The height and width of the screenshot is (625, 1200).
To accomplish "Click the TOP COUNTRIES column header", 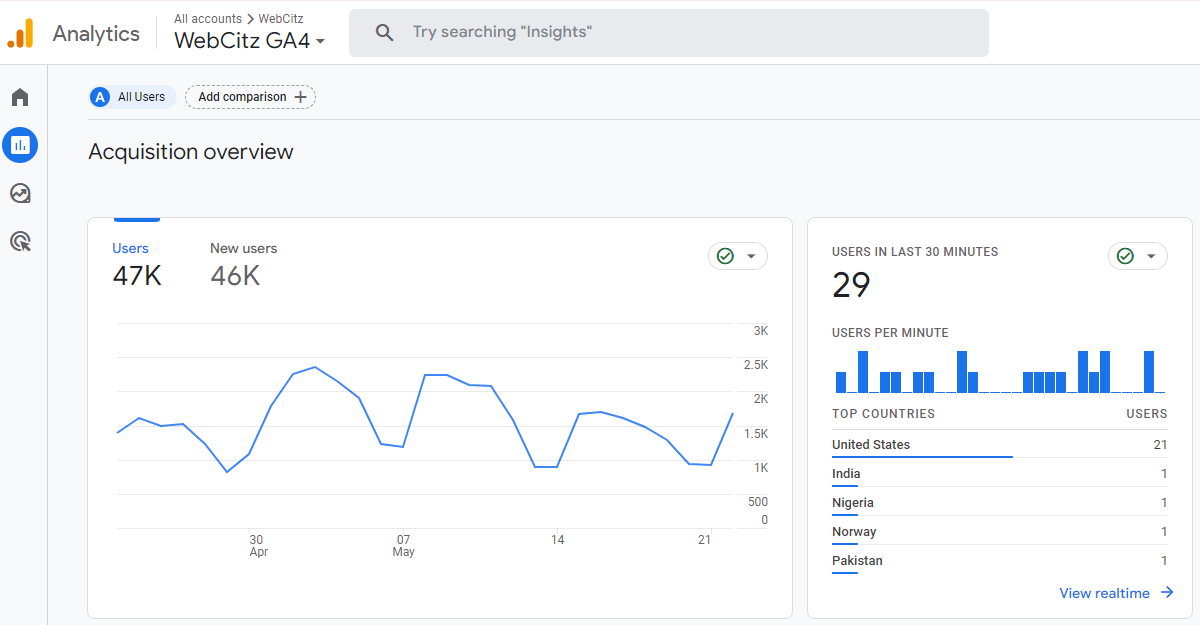I will (883, 414).
